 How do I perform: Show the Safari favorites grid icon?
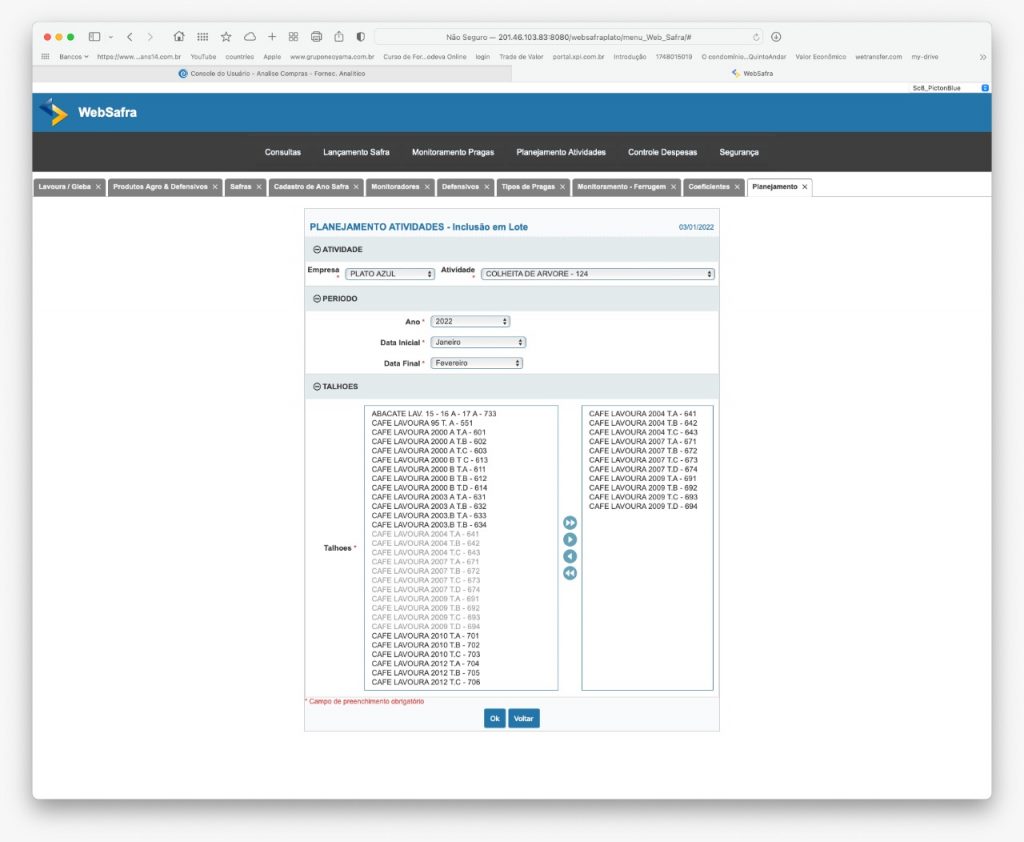pyautogui.click(x=202, y=37)
